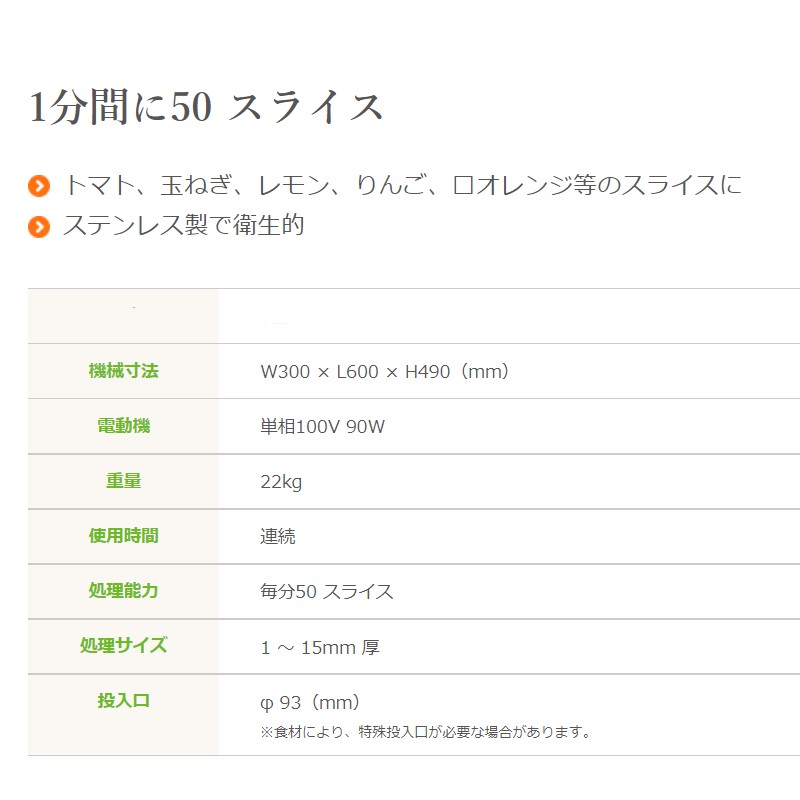Select the トマト、玉ねぎ bullet text

[403, 185]
